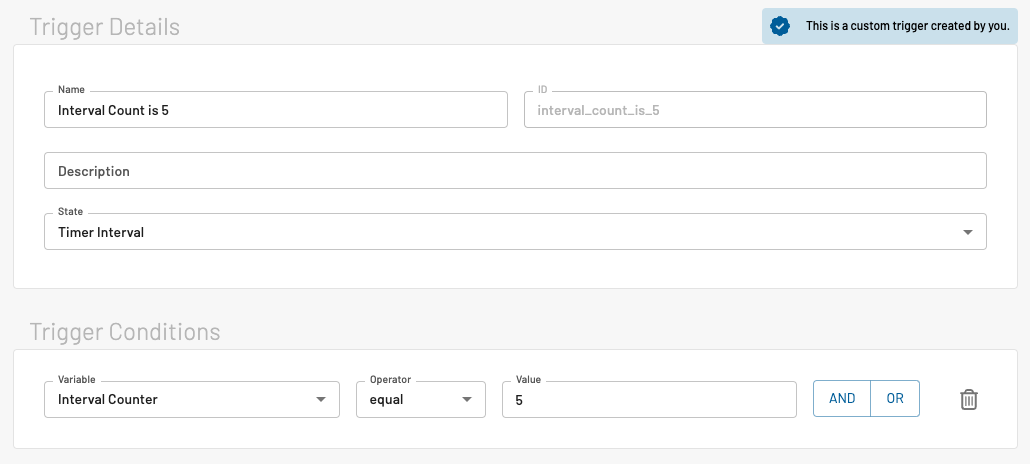This screenshot has width=1030, height=464.
Task: Open the State dropdown showing Timer Interval
Action: point(515,232)
